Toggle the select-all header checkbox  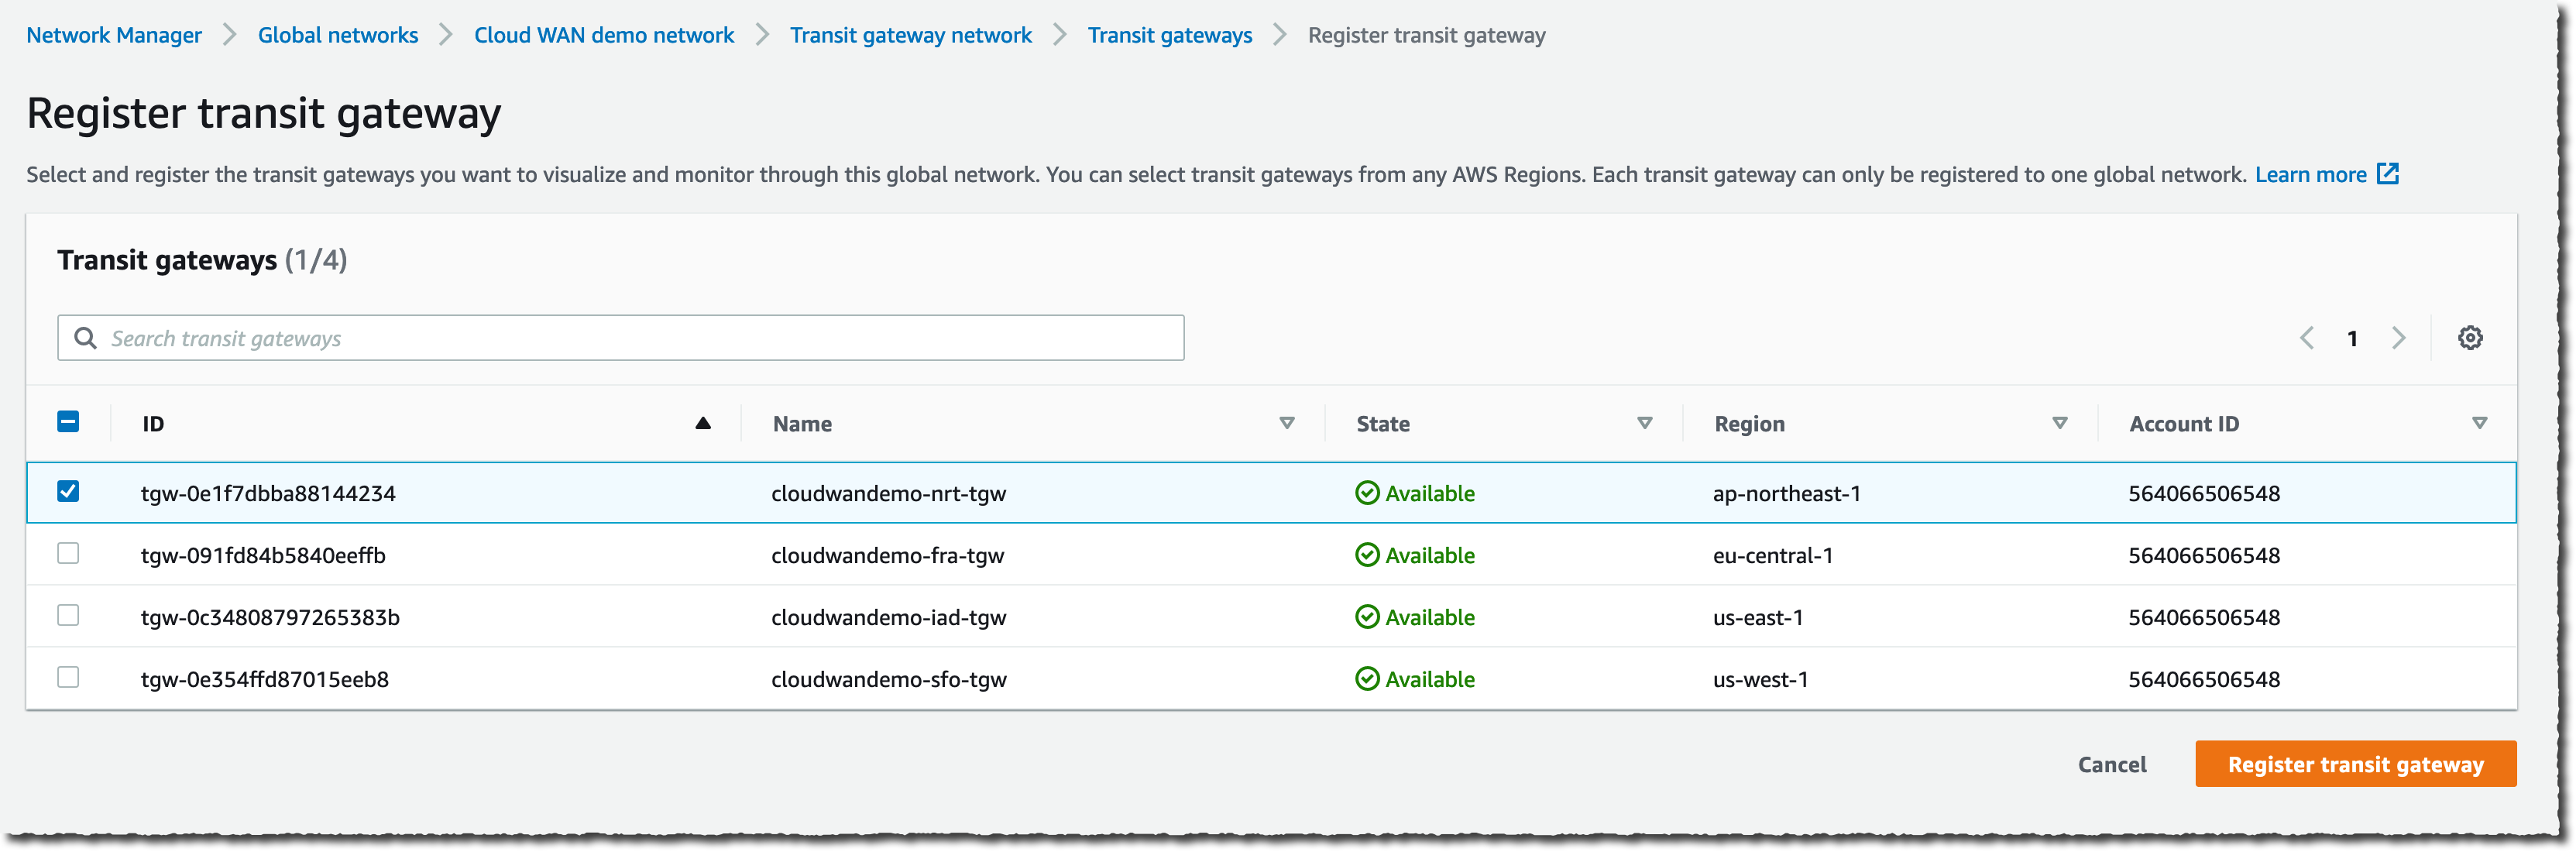pyautogui.click(x=68, y=421)
